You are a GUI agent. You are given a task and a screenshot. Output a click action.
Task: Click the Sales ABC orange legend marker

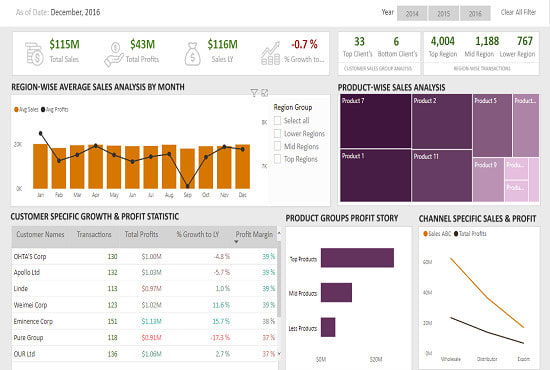click(x=425, y=234)
